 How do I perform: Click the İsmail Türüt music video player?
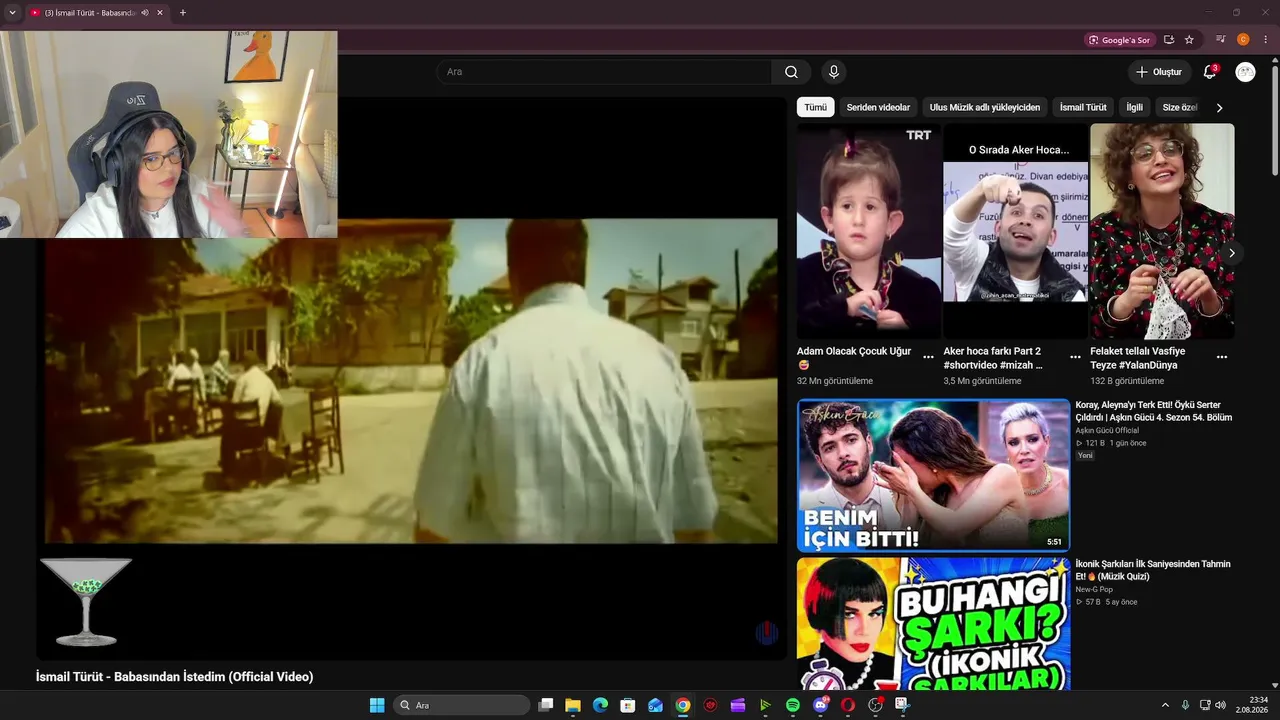411,380
